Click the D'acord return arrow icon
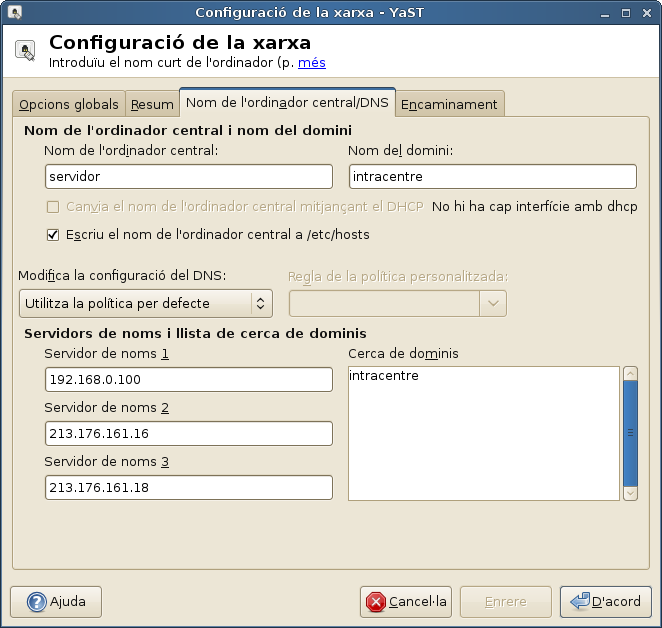This screenshot has width=662, height=628. click(579, 602)
